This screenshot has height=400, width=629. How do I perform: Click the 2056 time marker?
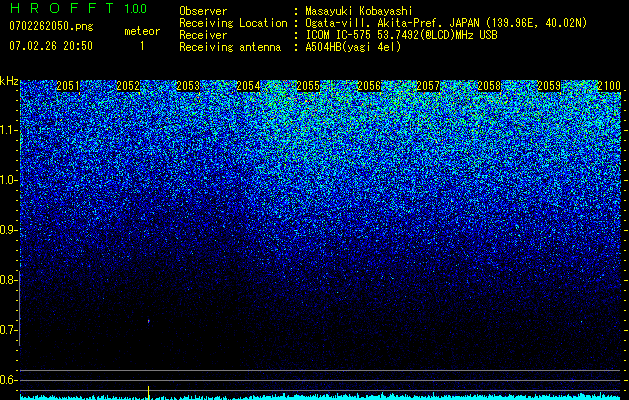pos(369,86)
